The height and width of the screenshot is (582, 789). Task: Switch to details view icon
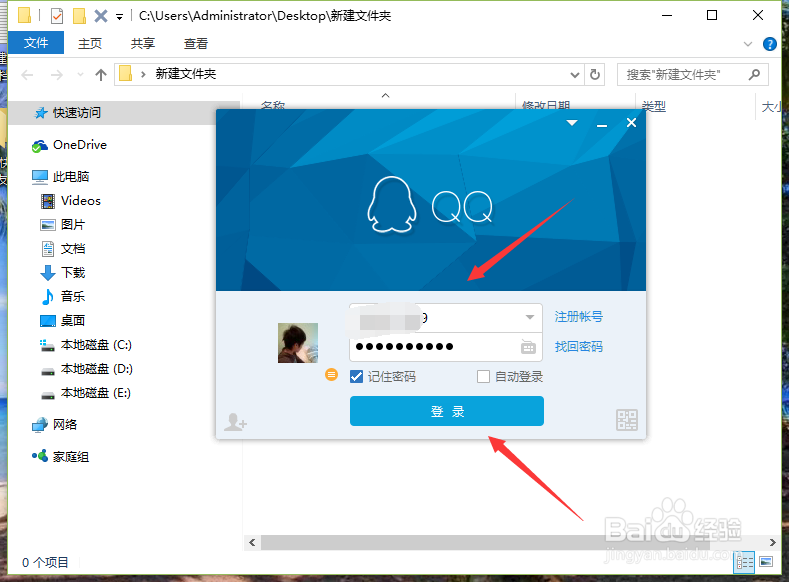coord(745,562)
